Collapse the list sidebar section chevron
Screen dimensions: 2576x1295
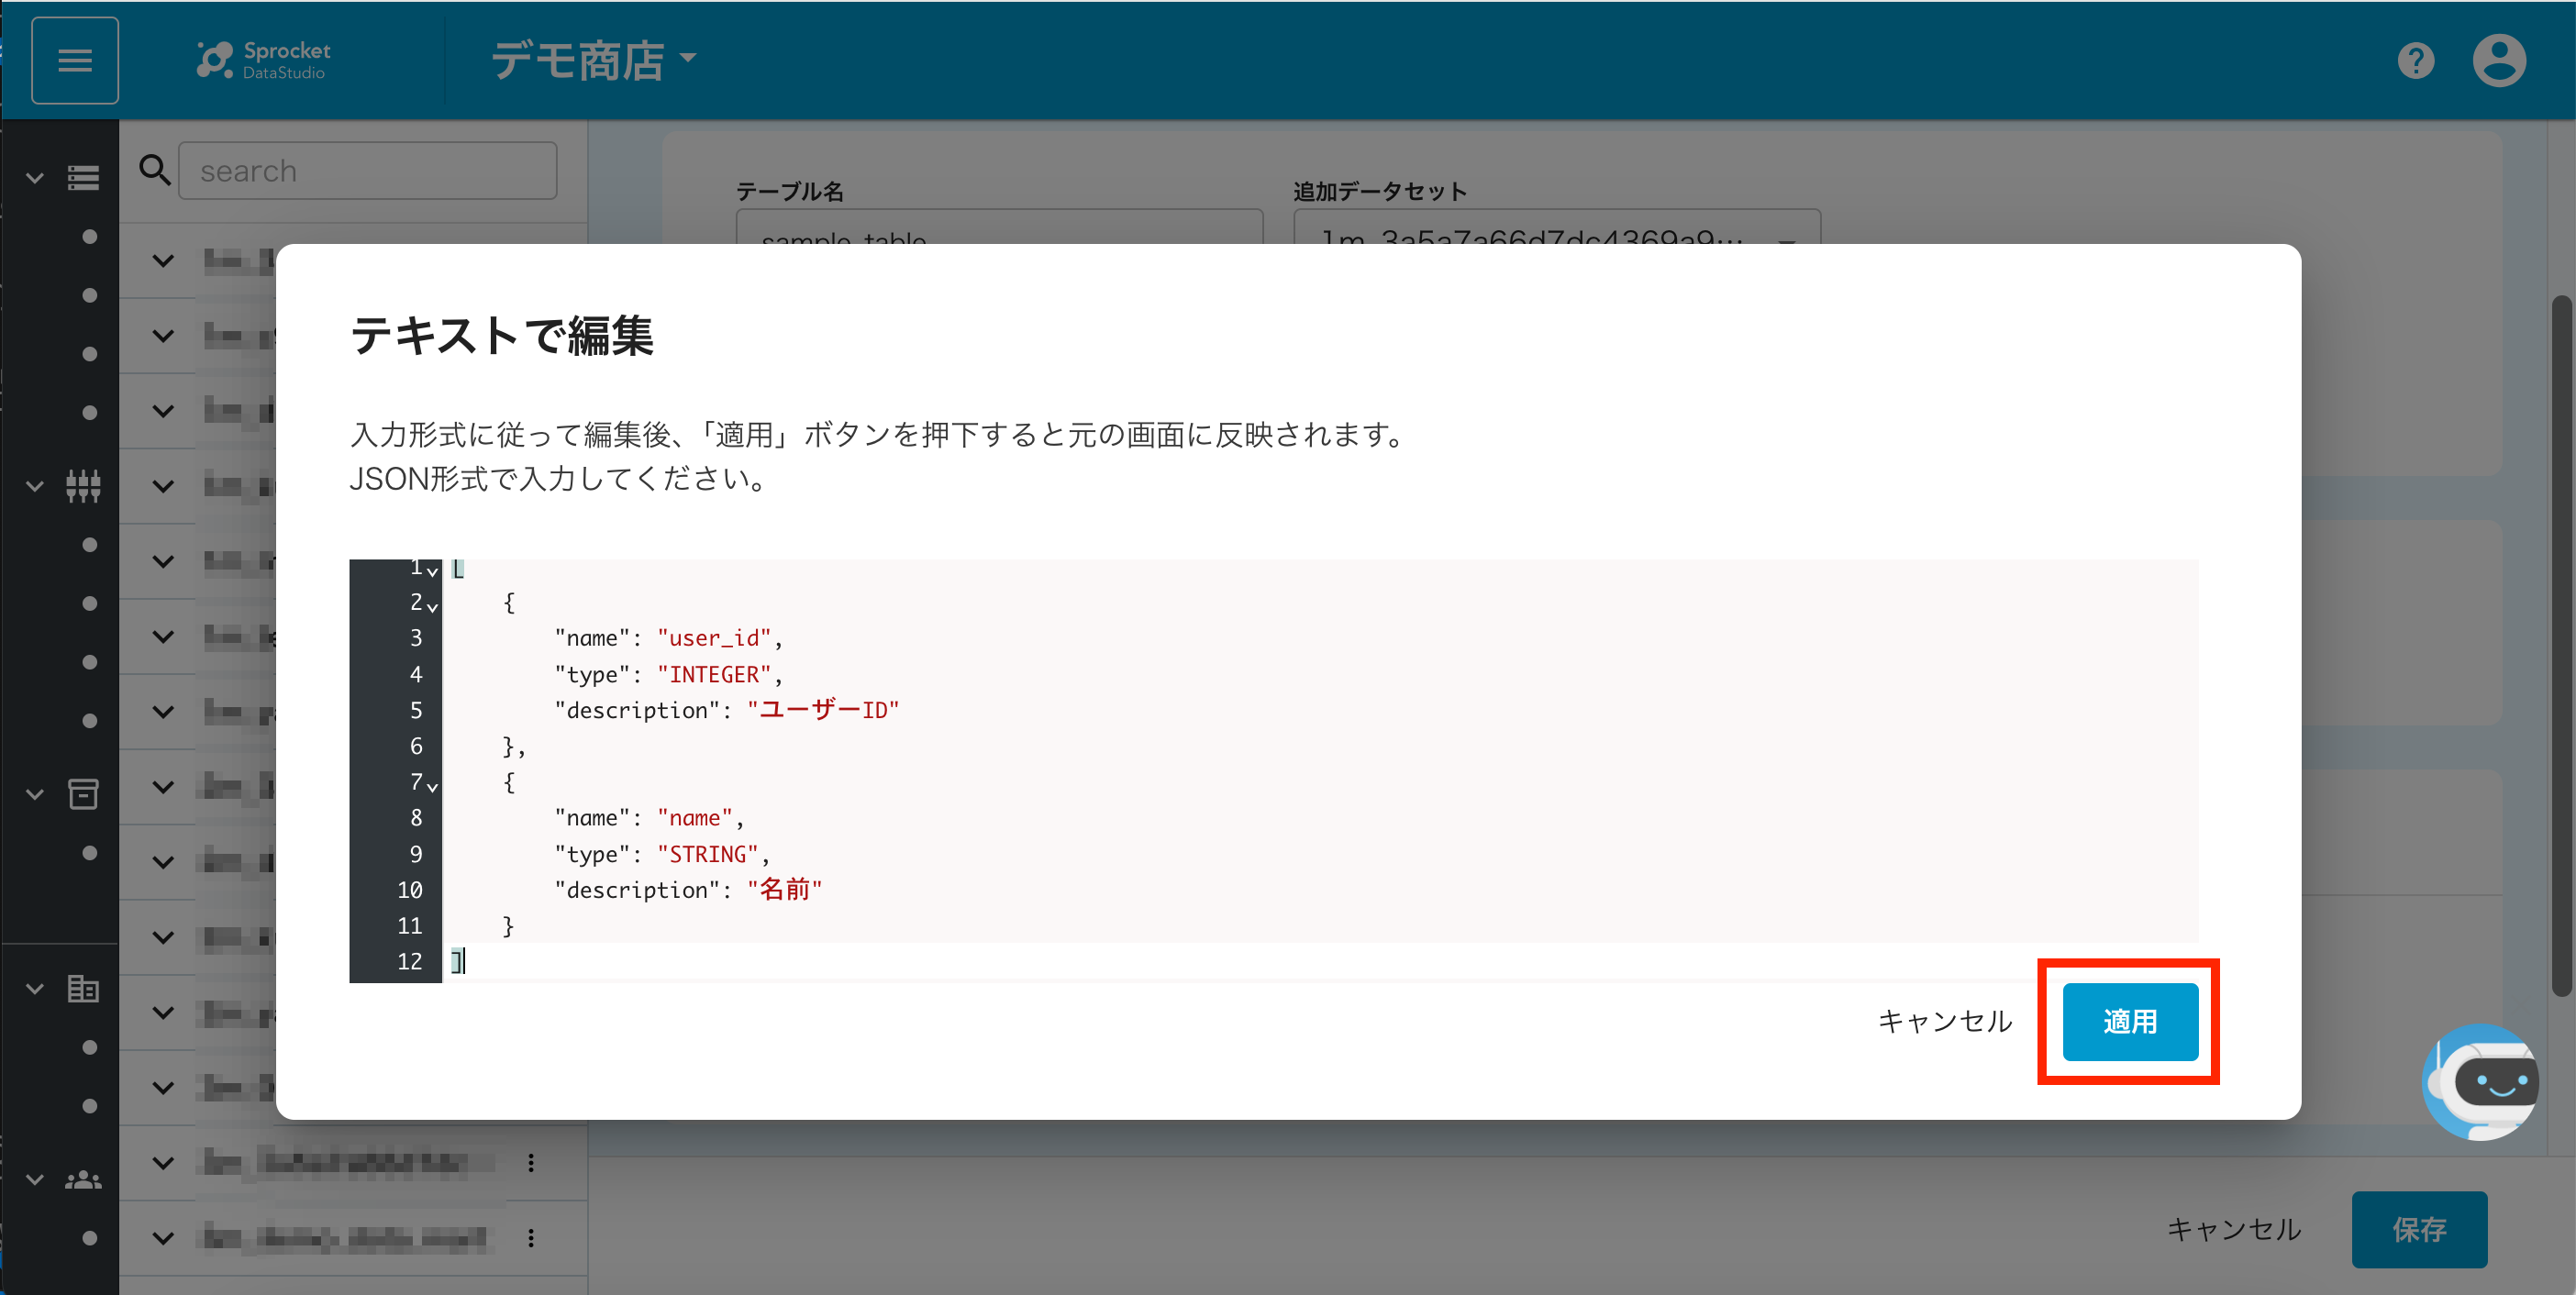35,178
